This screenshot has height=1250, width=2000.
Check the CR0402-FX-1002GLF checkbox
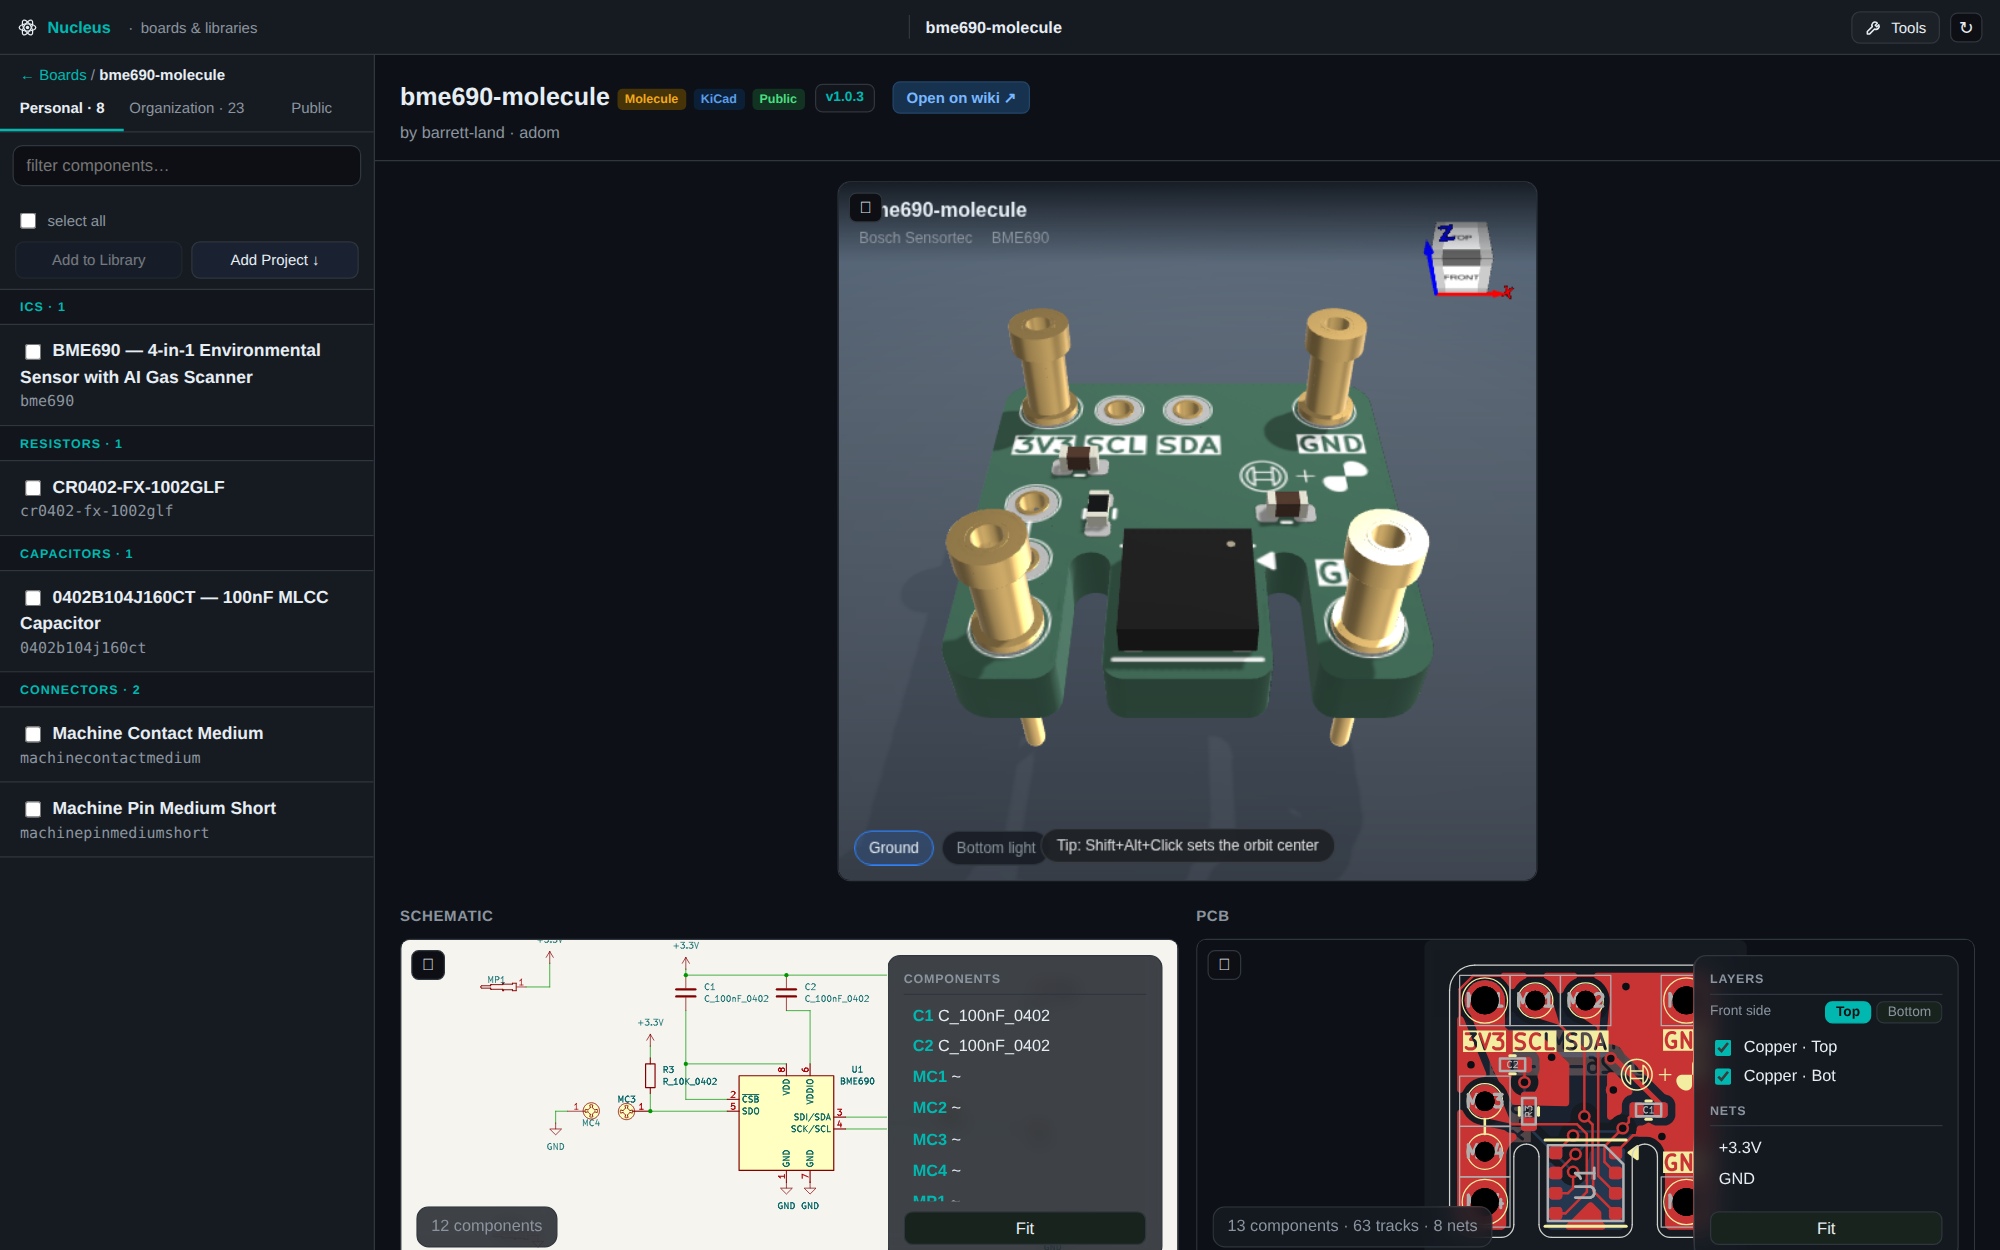point(33,488)
